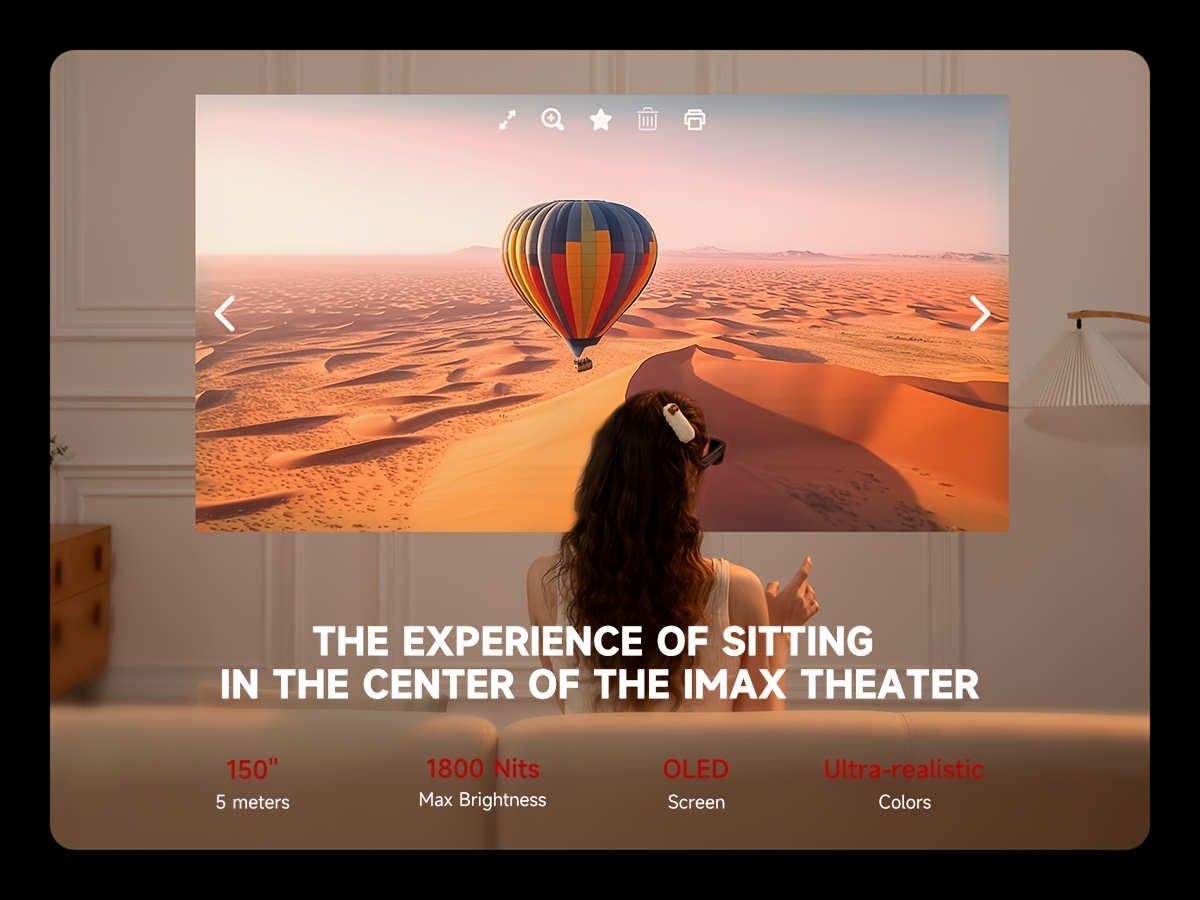Click the "1800 Nits" red text
Viewport: 1200px width, 900px height.
click(483, 769)
